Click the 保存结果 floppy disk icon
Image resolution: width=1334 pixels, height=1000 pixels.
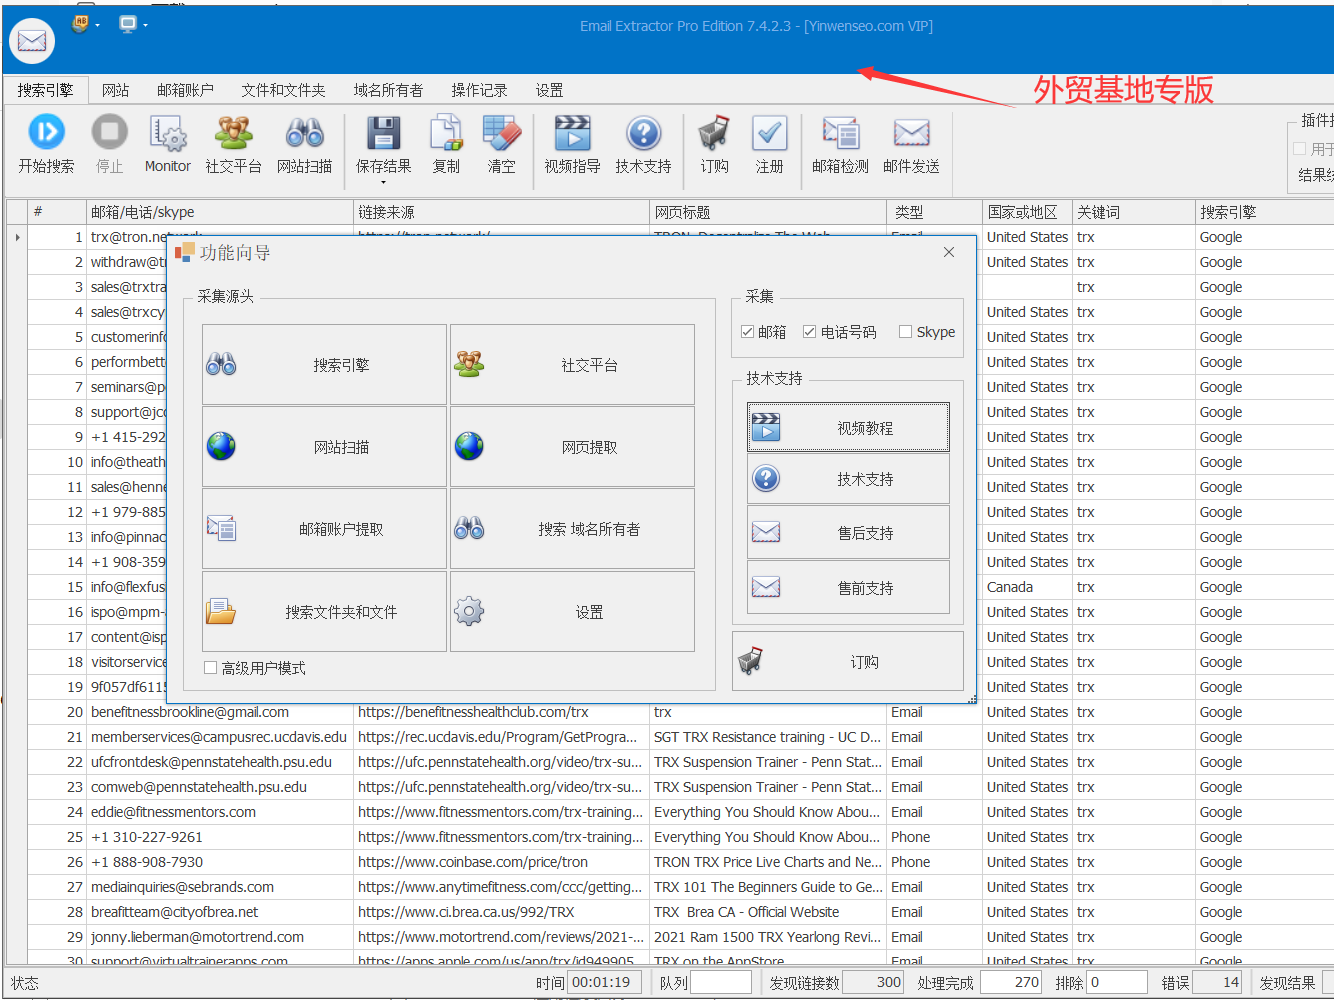383,133
